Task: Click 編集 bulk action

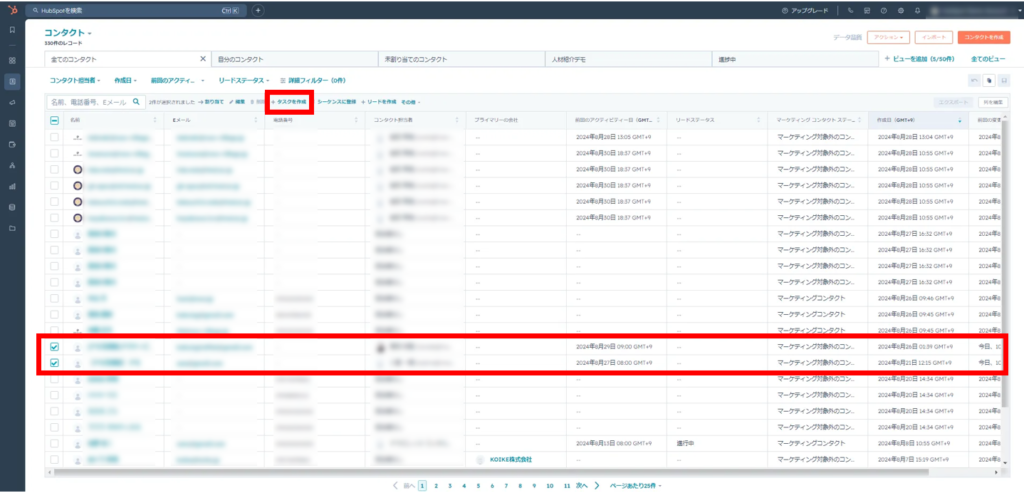Action: point(237,103)
